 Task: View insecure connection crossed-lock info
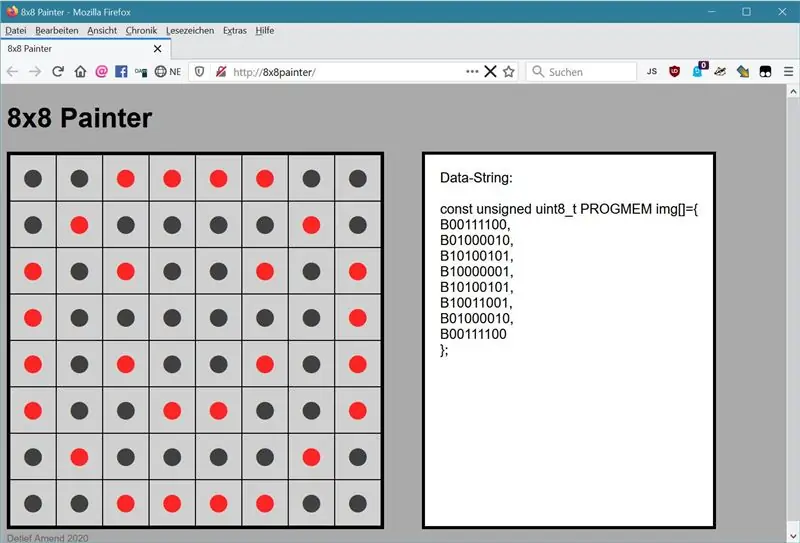221,72
